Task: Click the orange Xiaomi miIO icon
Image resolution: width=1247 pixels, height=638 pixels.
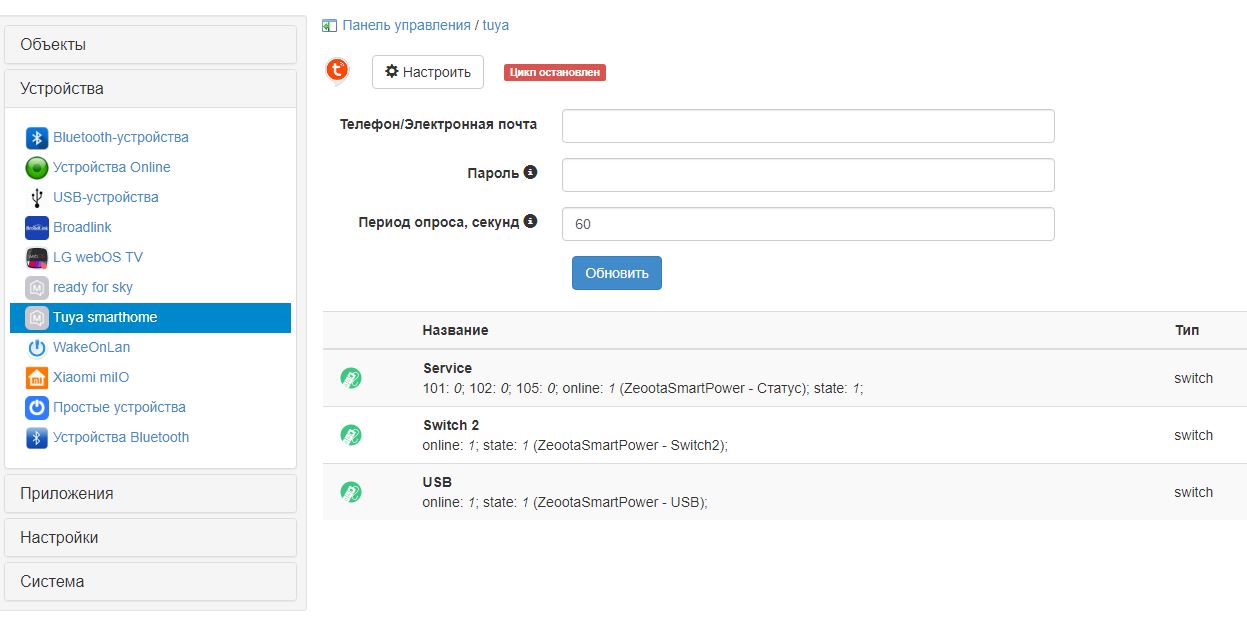Action: (x=37, y=378)
